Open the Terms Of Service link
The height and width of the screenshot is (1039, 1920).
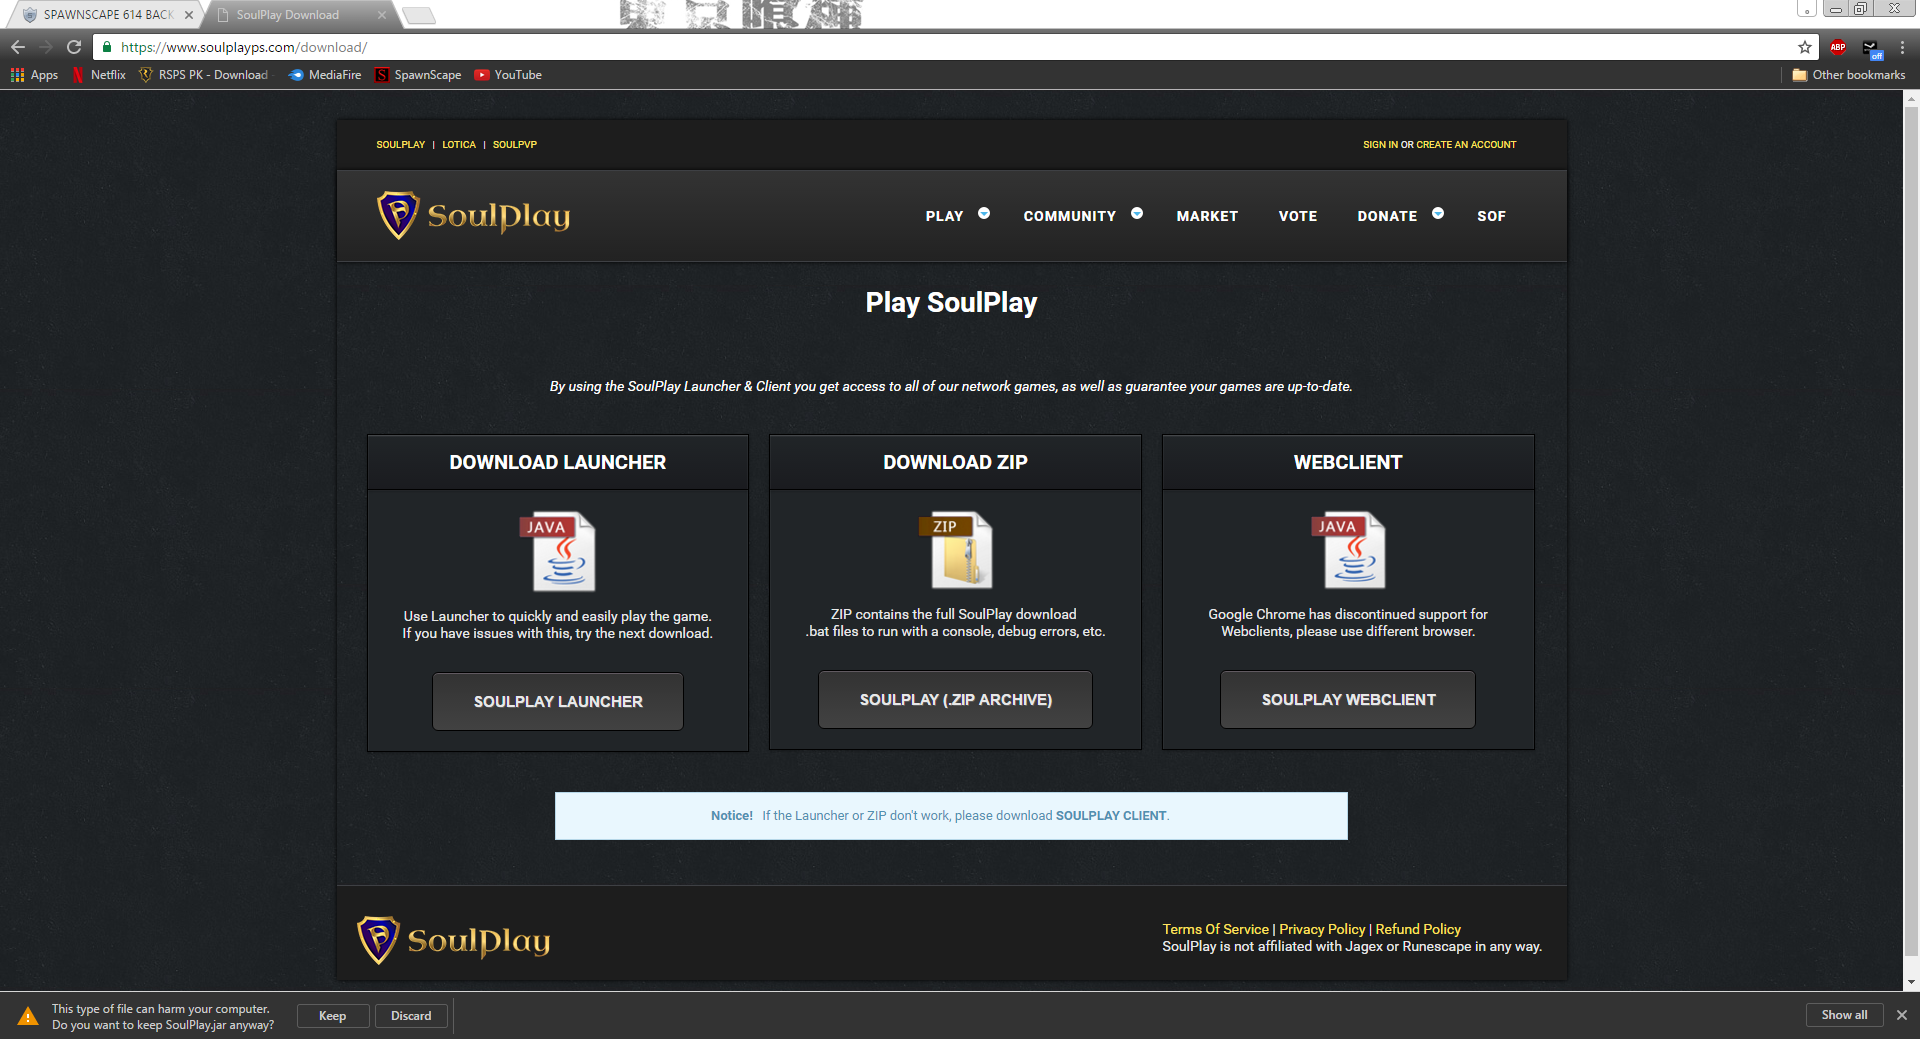click(x=1215, y=929)
